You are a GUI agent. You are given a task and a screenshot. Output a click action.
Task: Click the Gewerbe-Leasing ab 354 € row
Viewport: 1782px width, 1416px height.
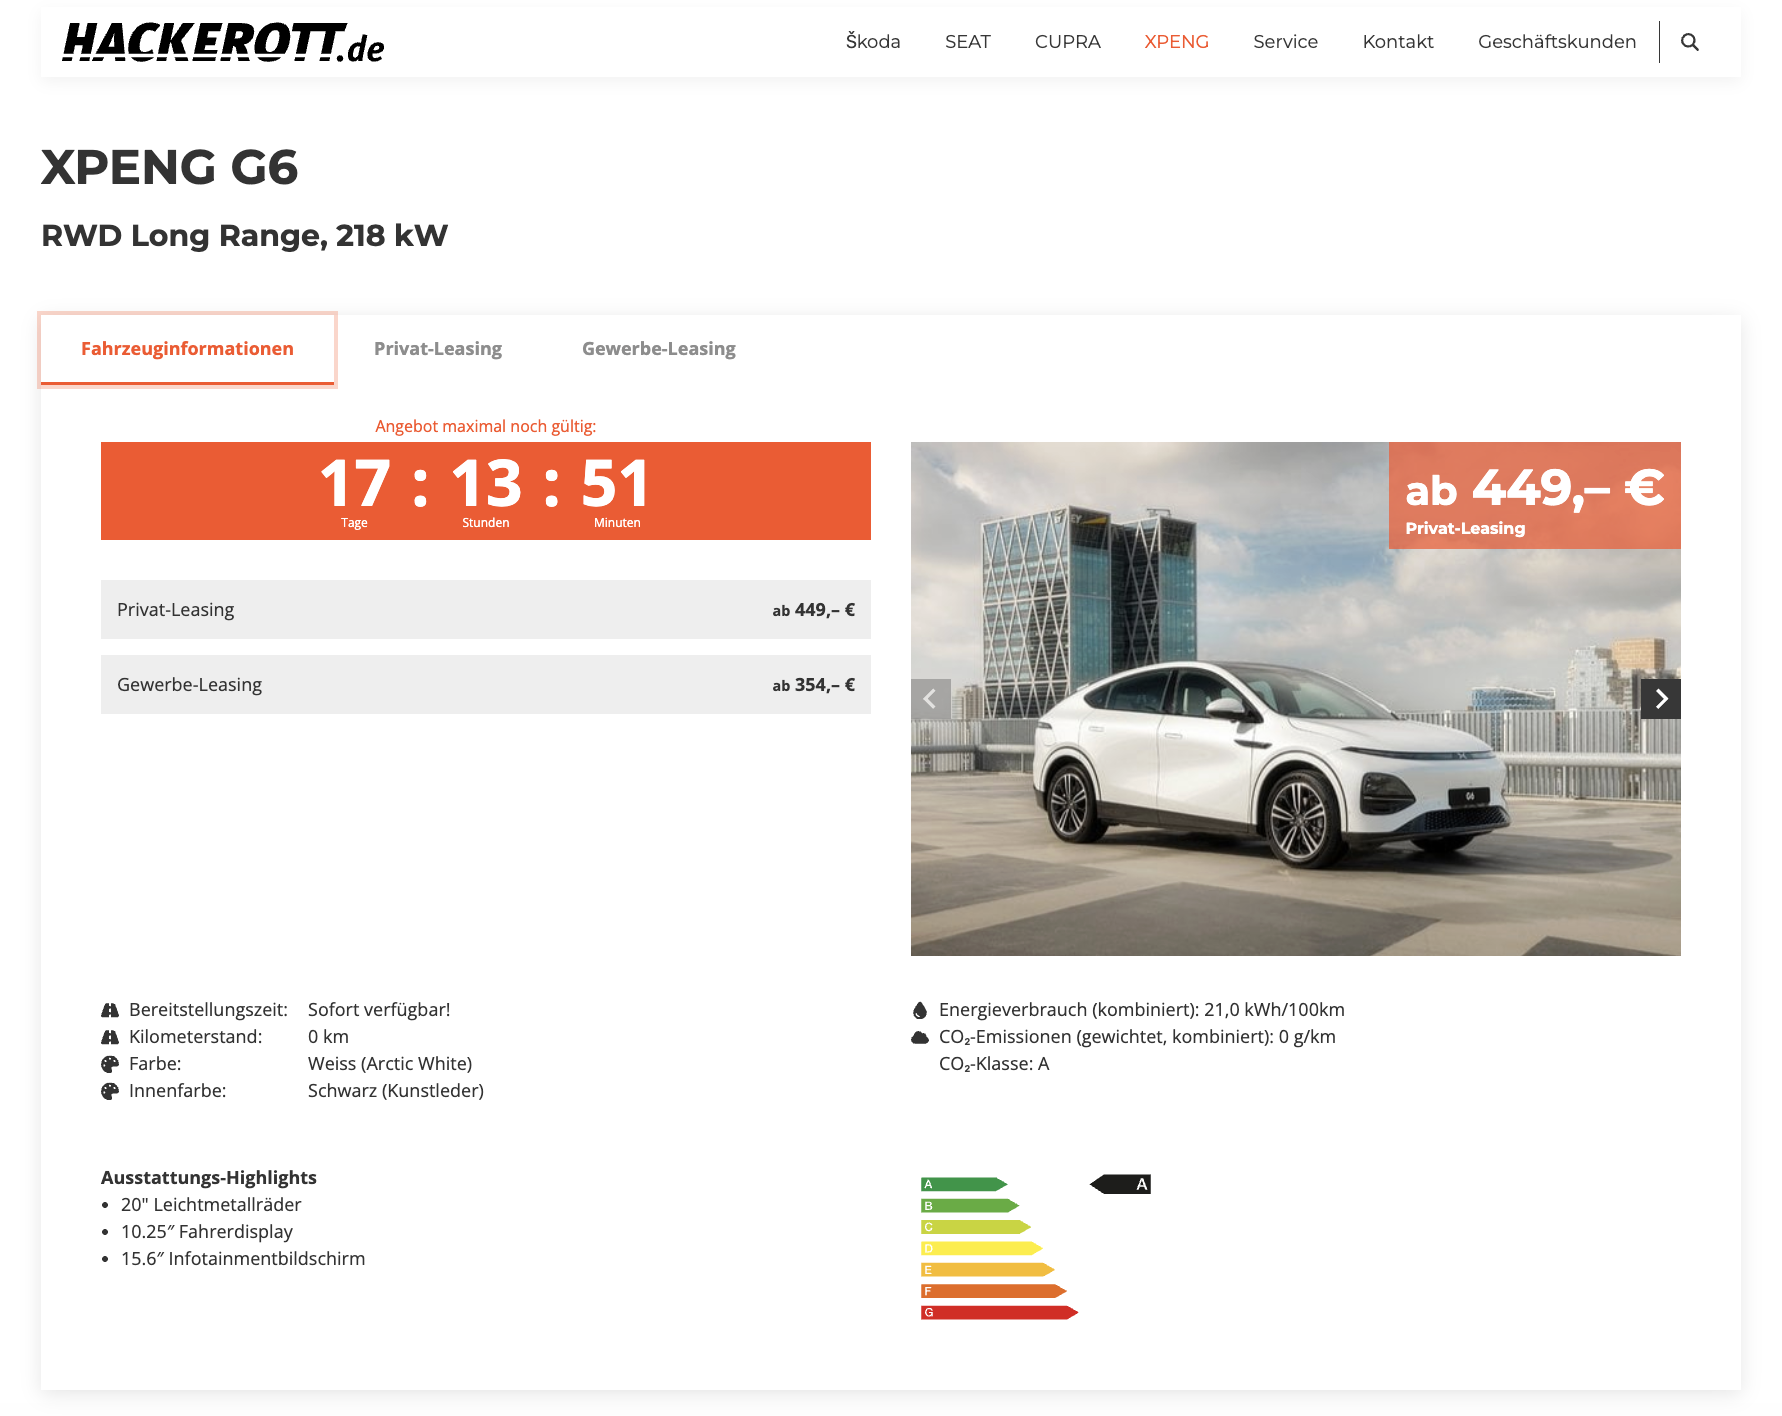485,685
